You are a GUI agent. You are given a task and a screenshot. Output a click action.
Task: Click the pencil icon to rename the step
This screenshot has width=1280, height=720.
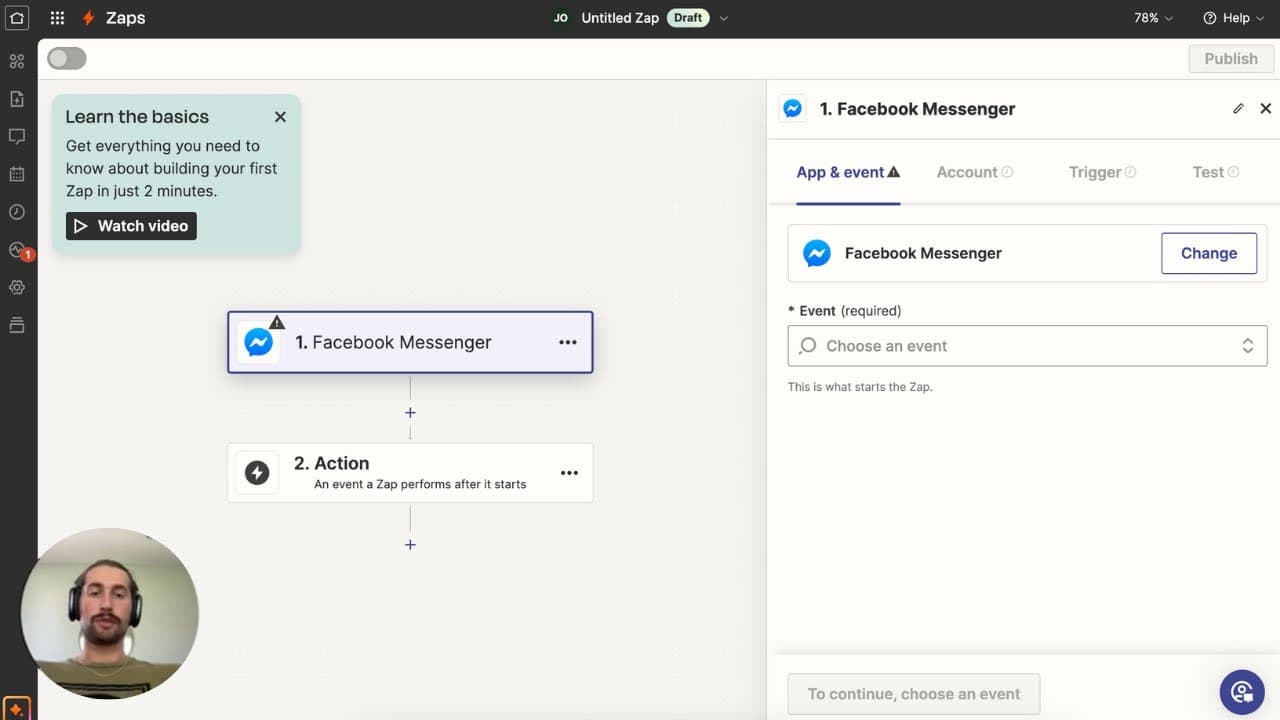(1238, 108)
